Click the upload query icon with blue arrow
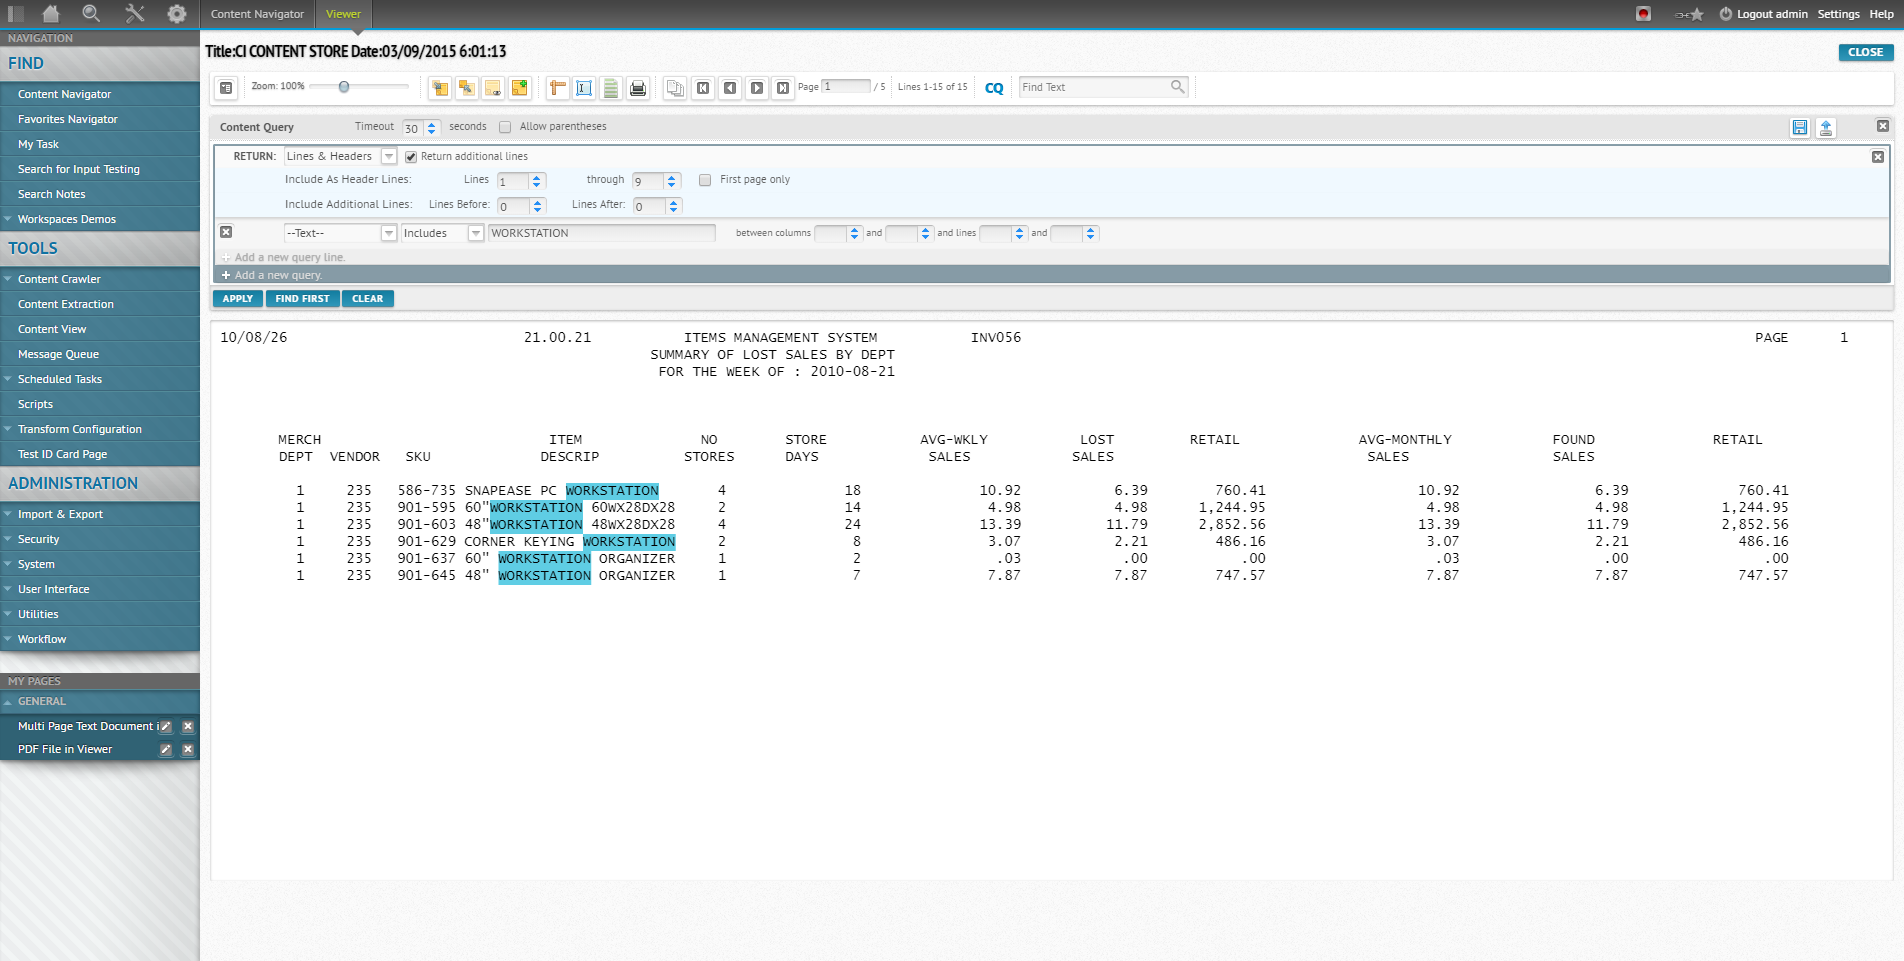The height and width of the screenshot is (961, 1904). pyautogui.click(x=1826, y=127)
